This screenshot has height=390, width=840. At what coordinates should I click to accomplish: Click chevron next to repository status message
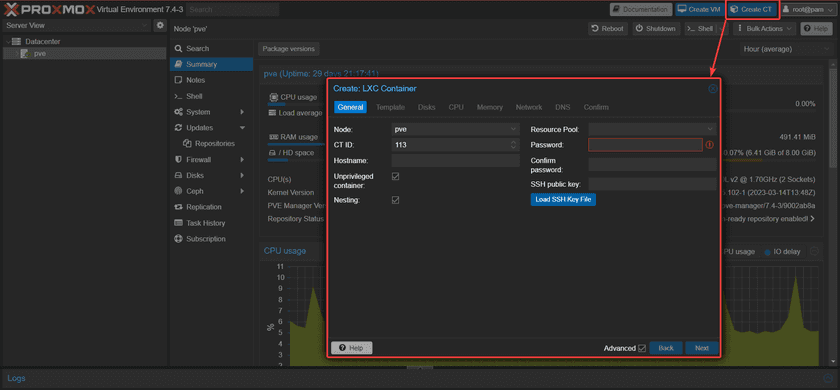click(x=813, y=219)
